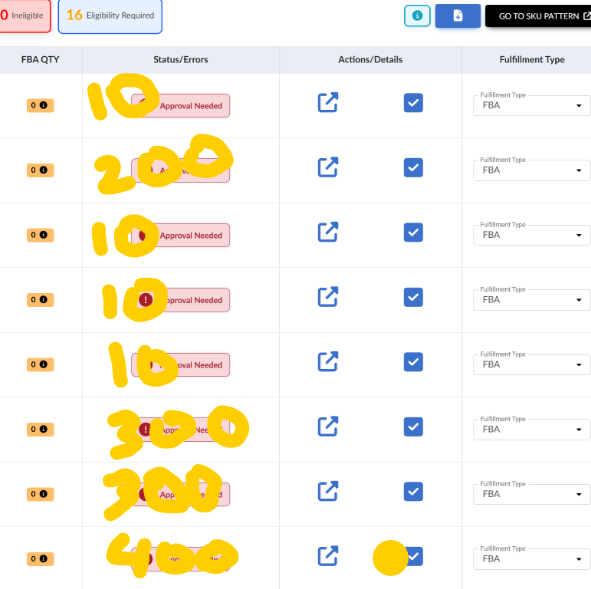Open the fourth row's external link icon
Viewport: 591px width, 589px height.
328,297
